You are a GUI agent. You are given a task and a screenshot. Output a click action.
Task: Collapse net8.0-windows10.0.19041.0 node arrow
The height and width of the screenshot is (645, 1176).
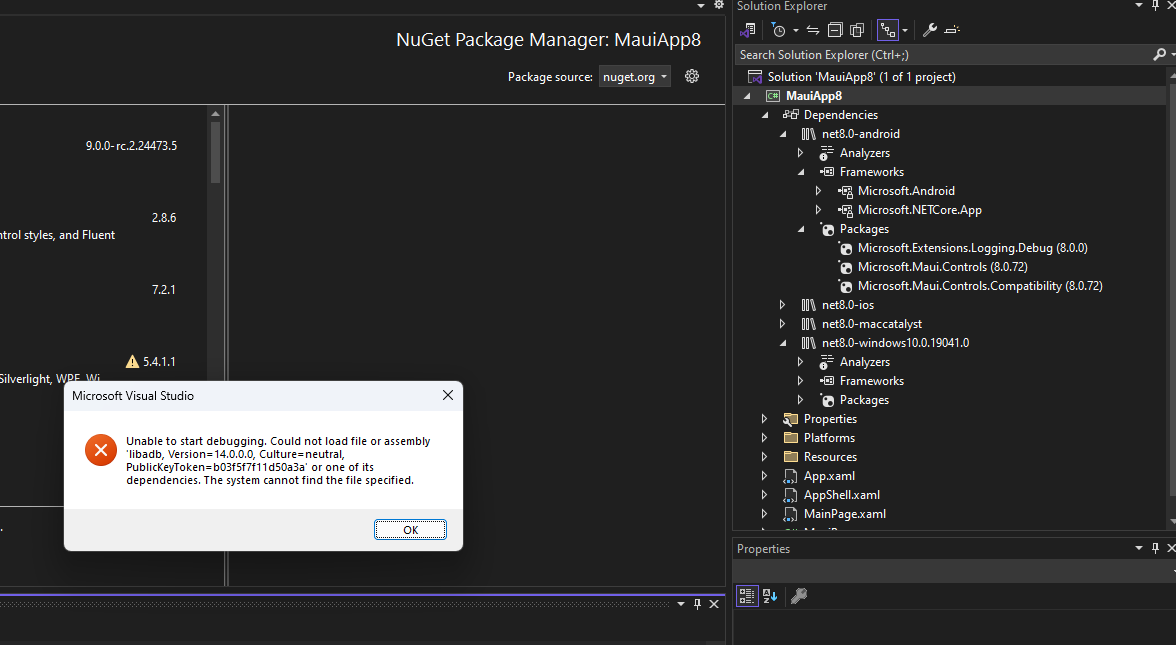point(783,344)
